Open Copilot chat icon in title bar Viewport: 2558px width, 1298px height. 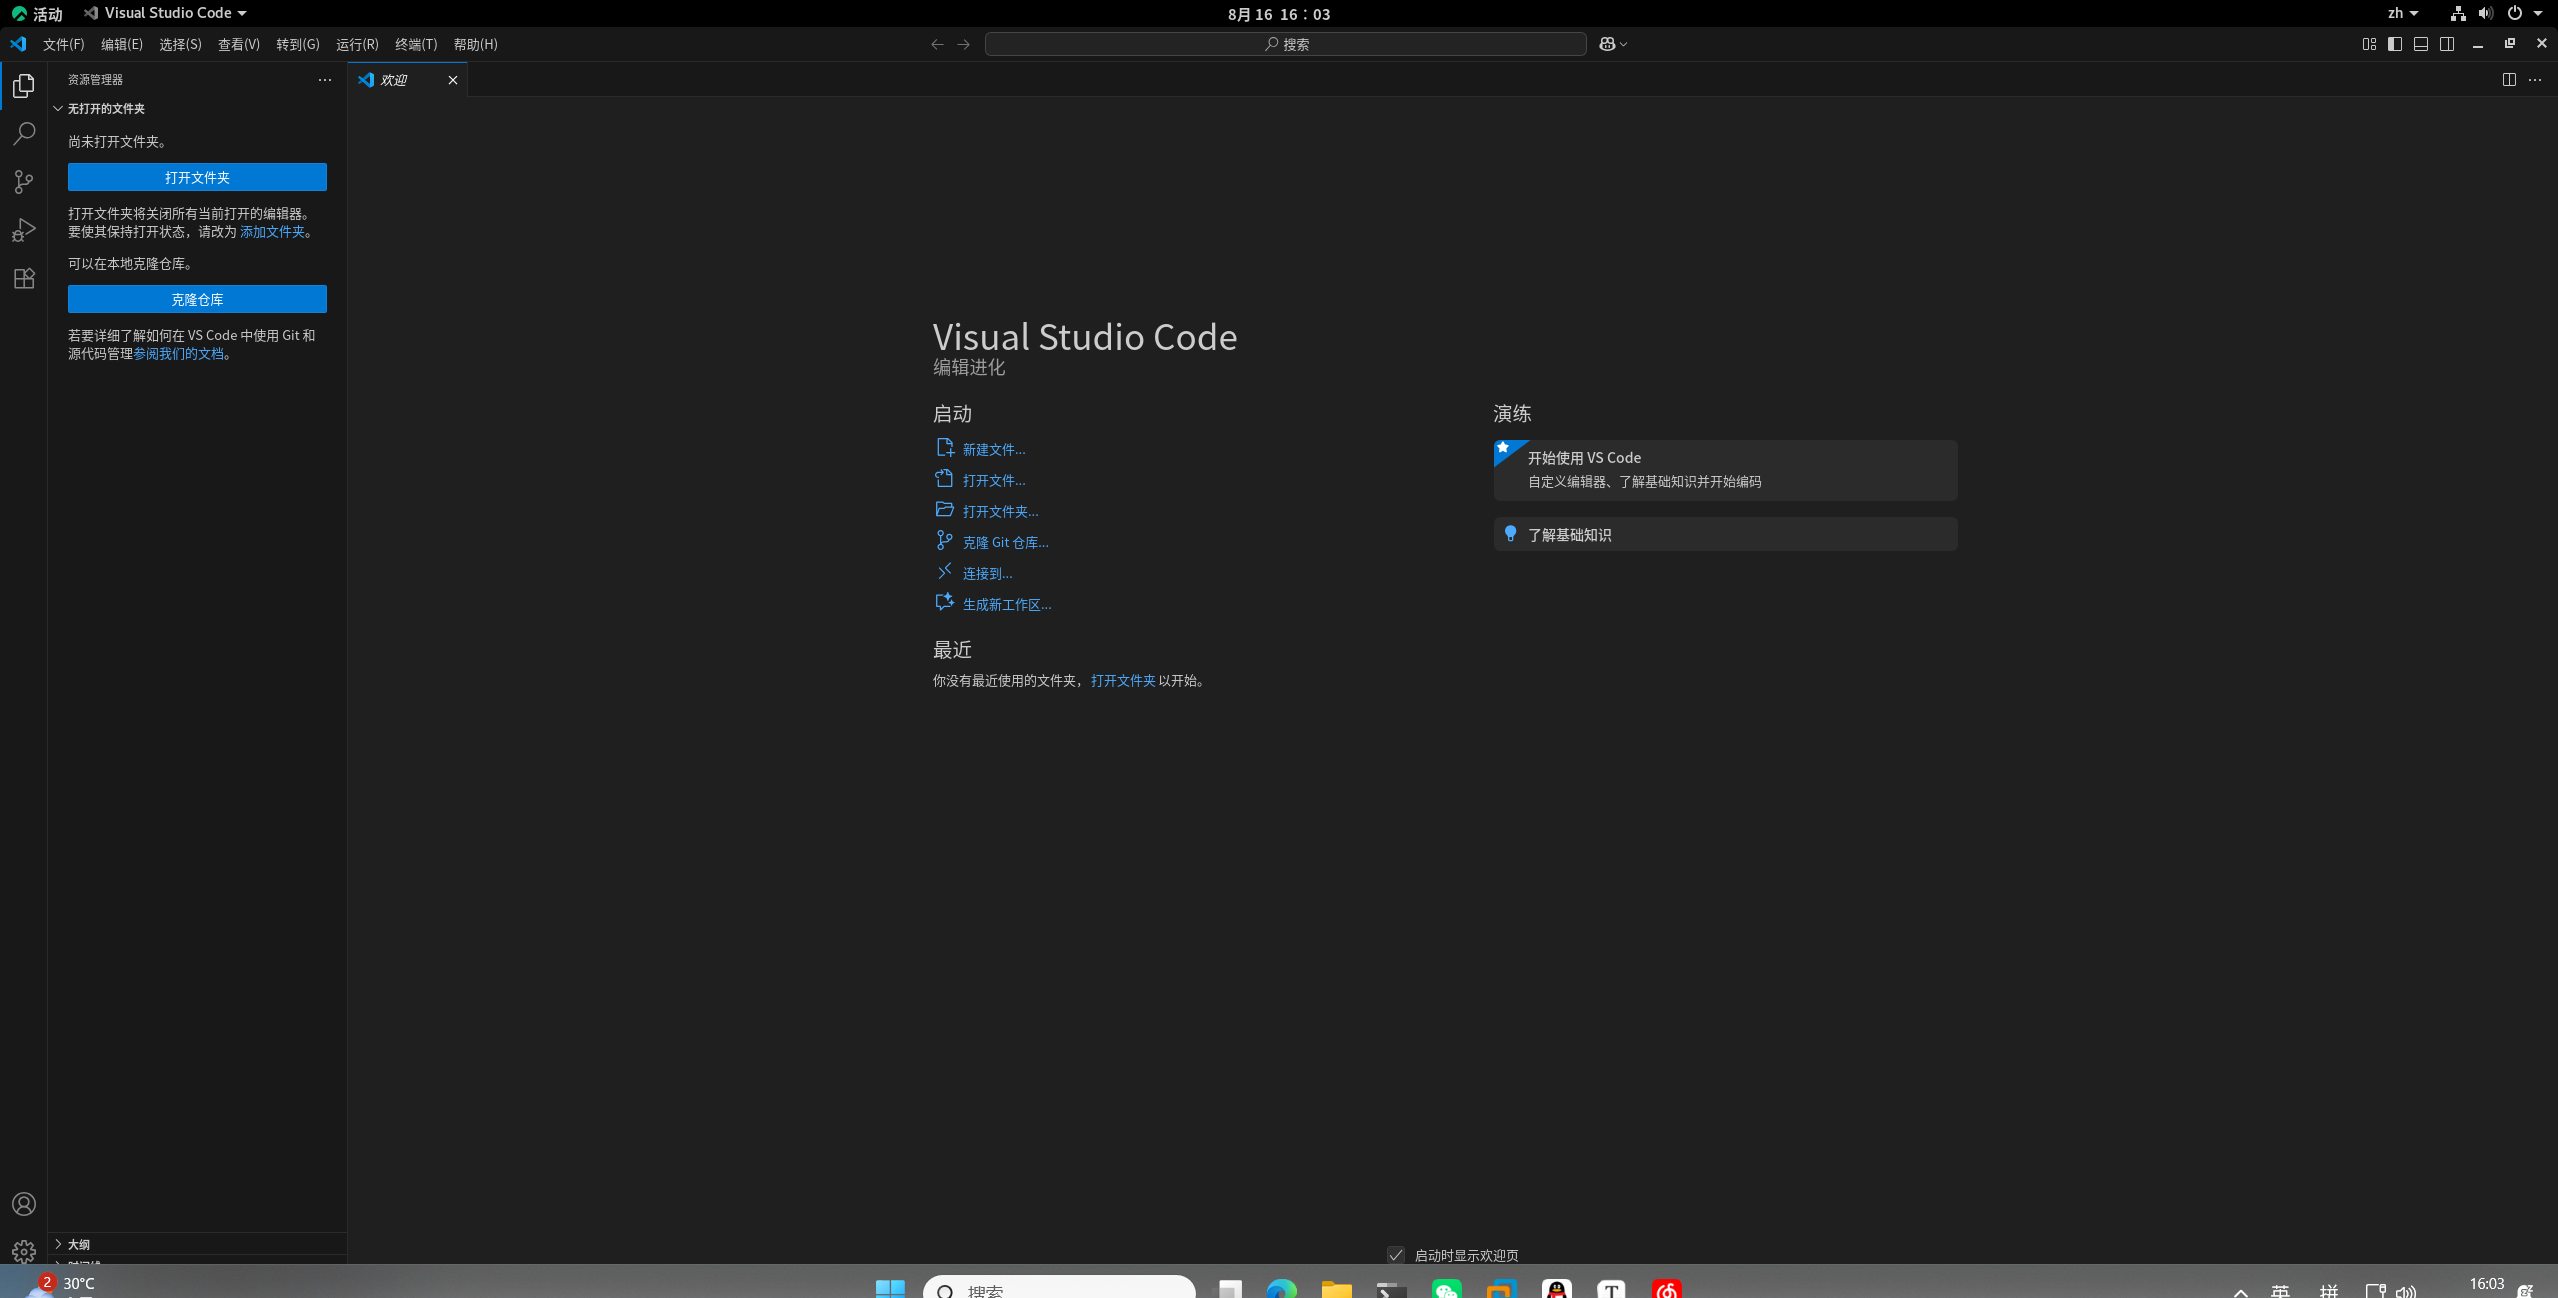[x=1606, y=44]
